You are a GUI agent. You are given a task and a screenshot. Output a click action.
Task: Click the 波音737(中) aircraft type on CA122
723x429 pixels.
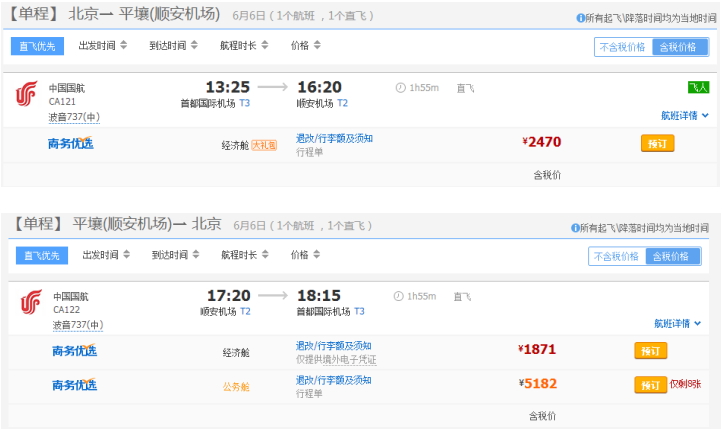(x=78, y=325)
